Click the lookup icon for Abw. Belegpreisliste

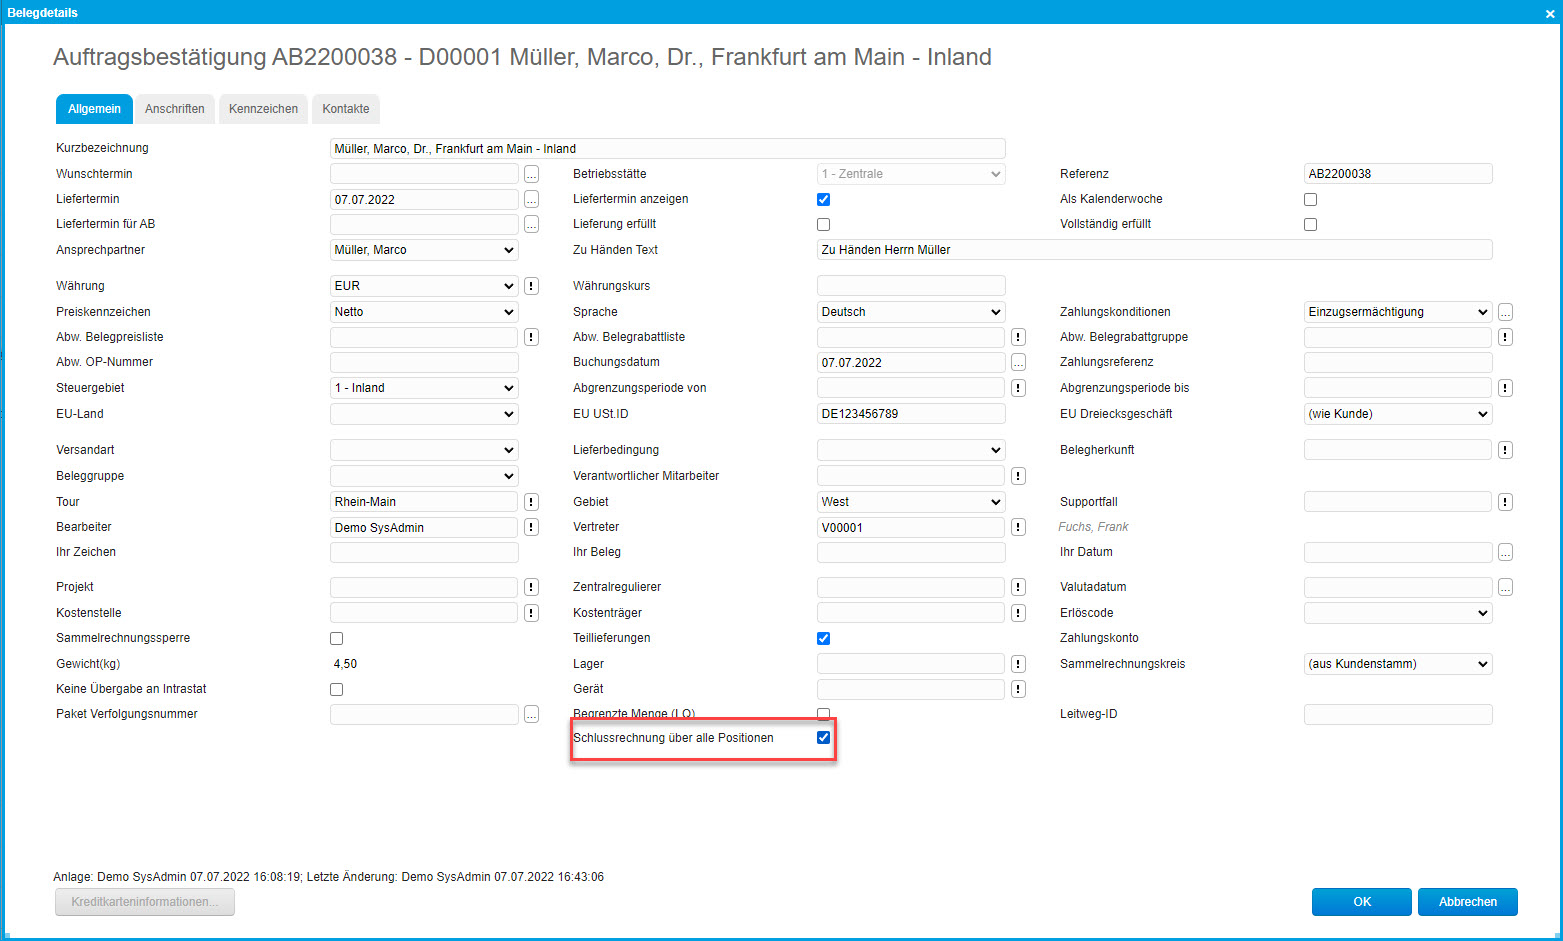pos(531,337)
